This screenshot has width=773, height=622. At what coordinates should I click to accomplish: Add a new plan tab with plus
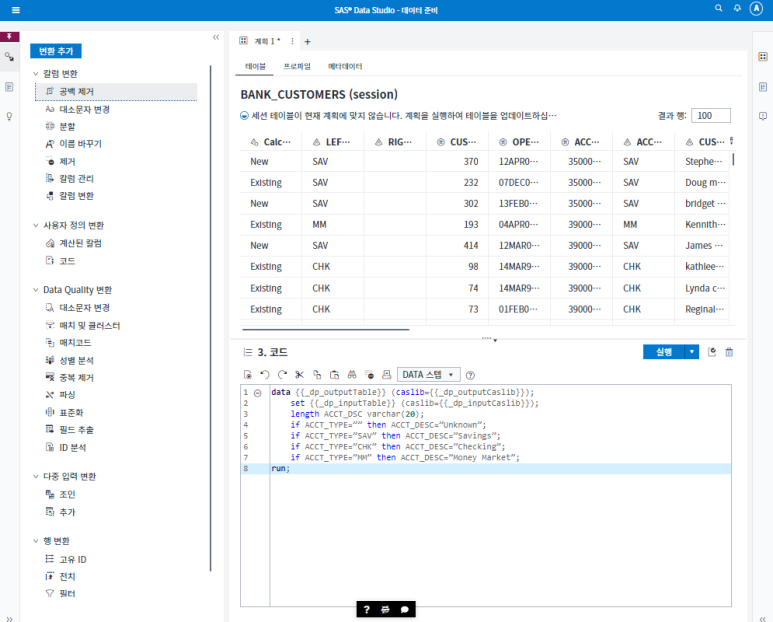308,42
